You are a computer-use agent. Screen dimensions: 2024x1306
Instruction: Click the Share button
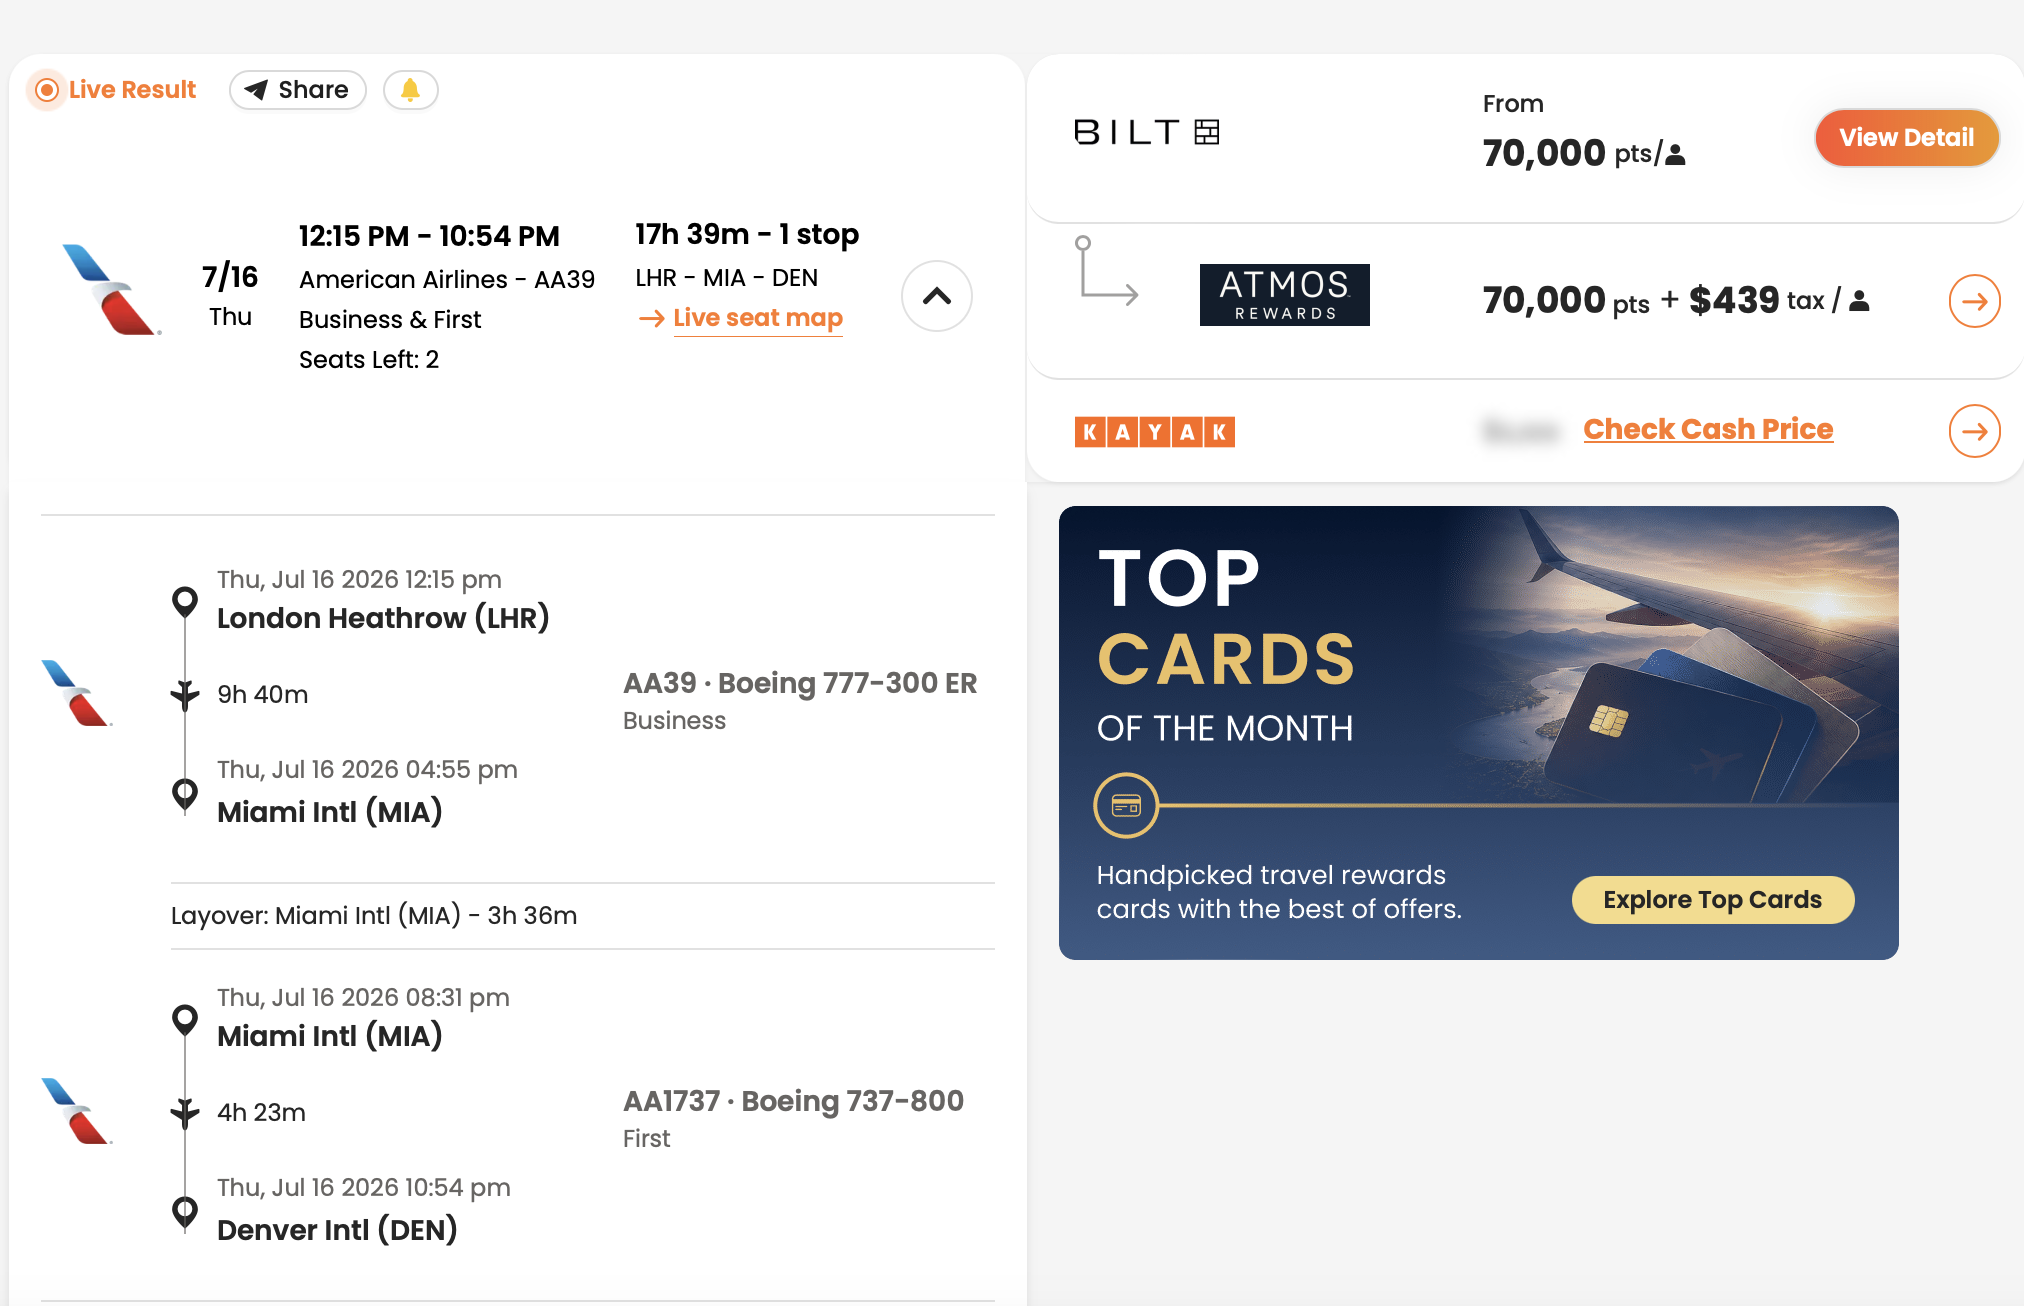pos(298,90)
